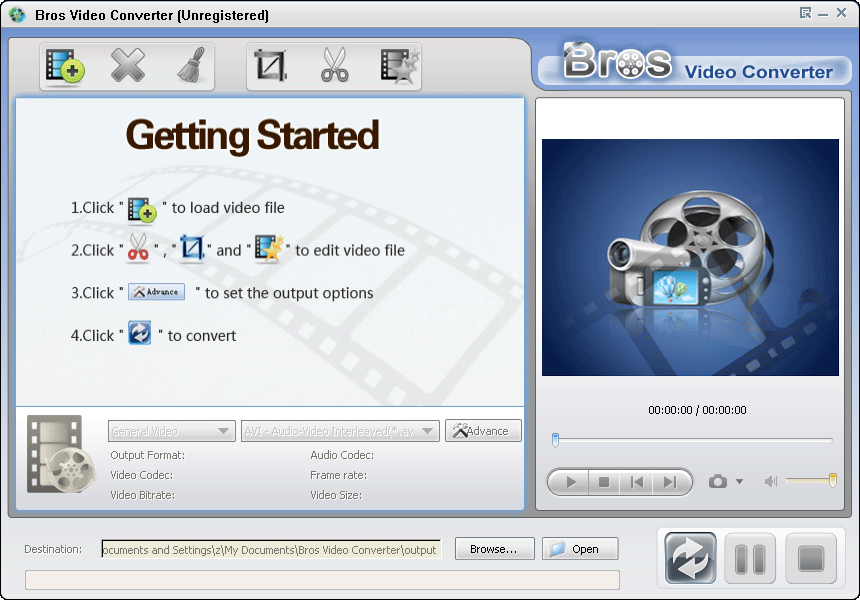The height and width of the screenshot is (600, 860).
Task: Open the video Effects tool icon
Action: click(x=399, y=66)
